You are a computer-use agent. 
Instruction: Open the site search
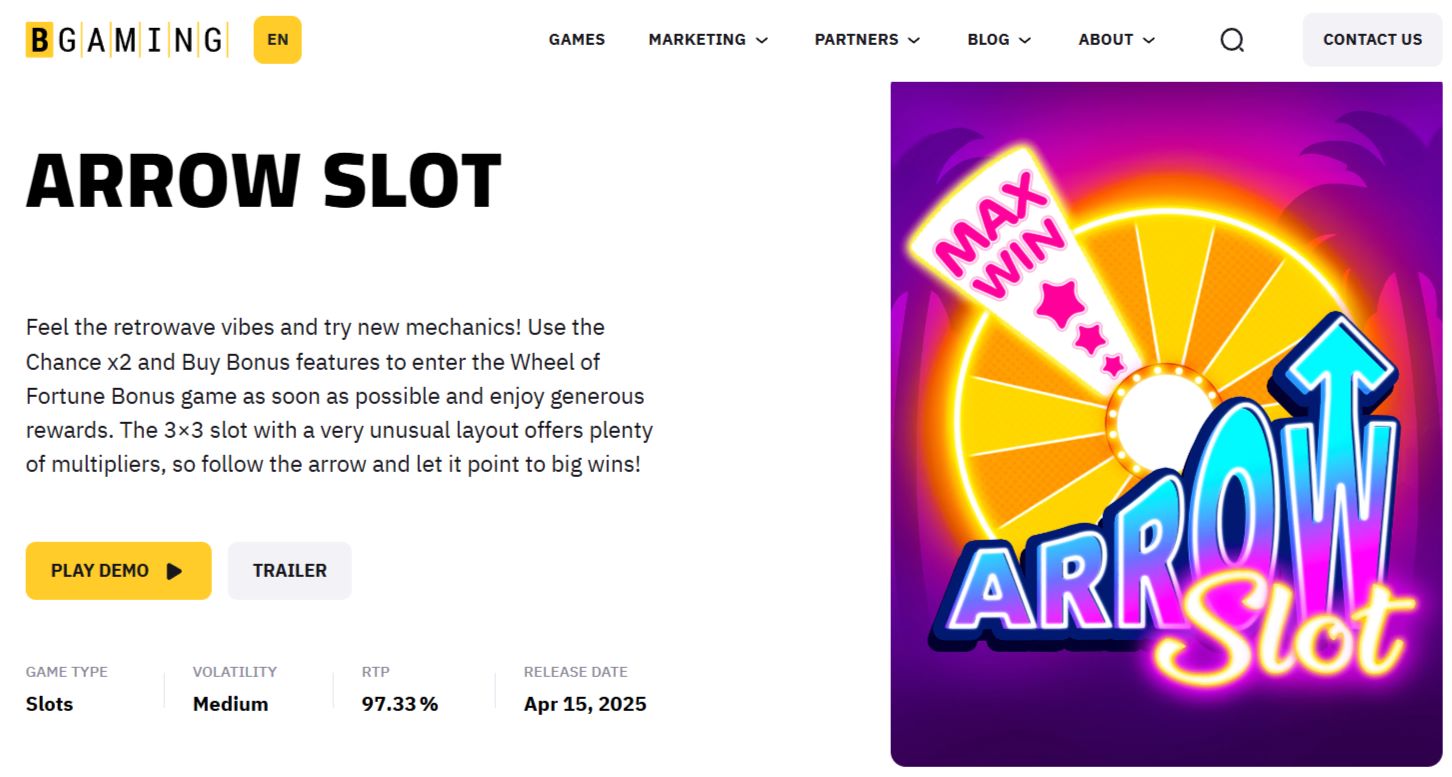point(1231,39)
